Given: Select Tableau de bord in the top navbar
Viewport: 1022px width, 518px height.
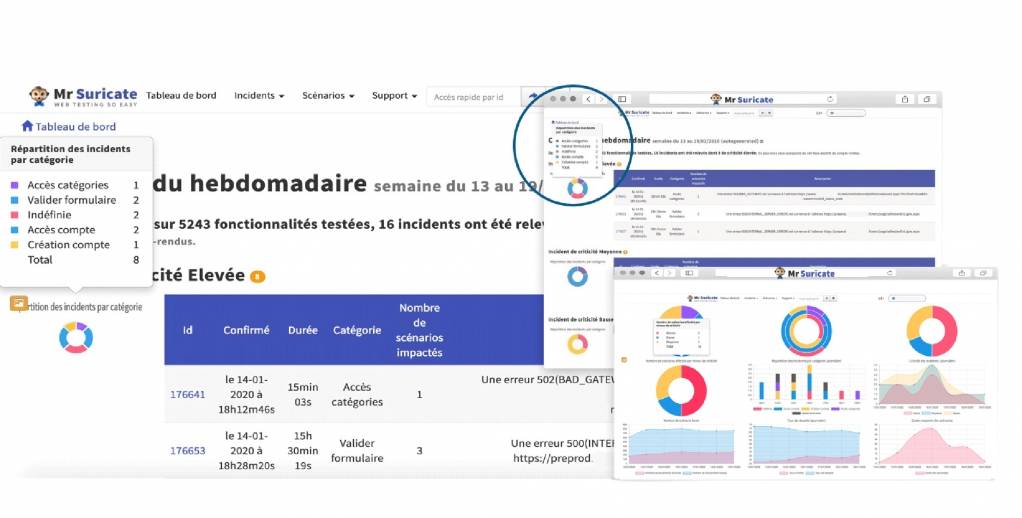Looking at the screenshot, I should coord(181,96).
